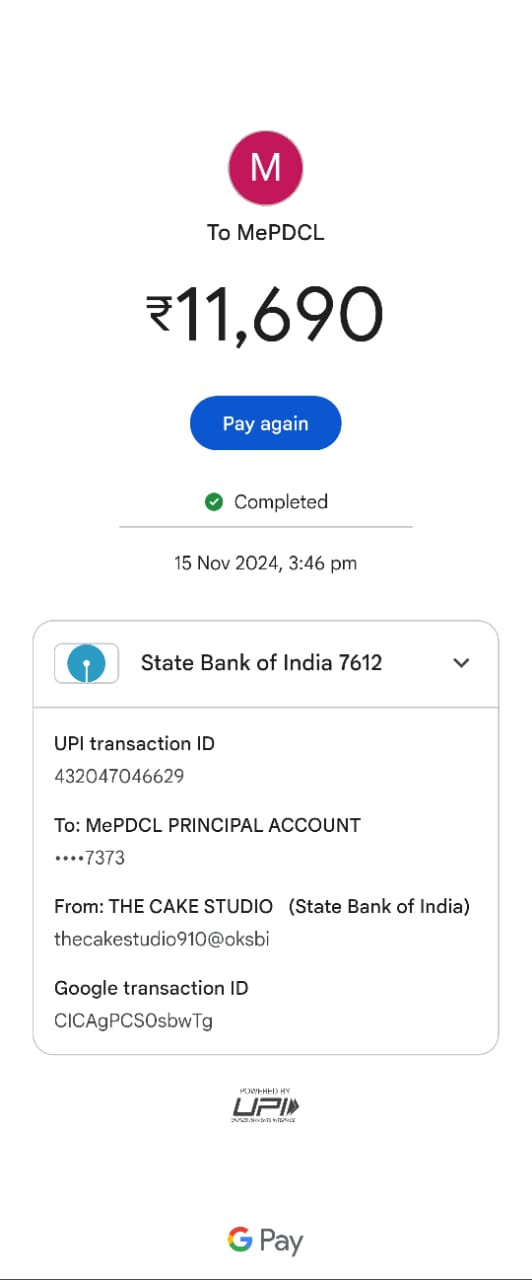Tap the ₹11,690 amount text
Image resolution: width=532 pixels, height=1280 pixels.
[x=265, y=314]
